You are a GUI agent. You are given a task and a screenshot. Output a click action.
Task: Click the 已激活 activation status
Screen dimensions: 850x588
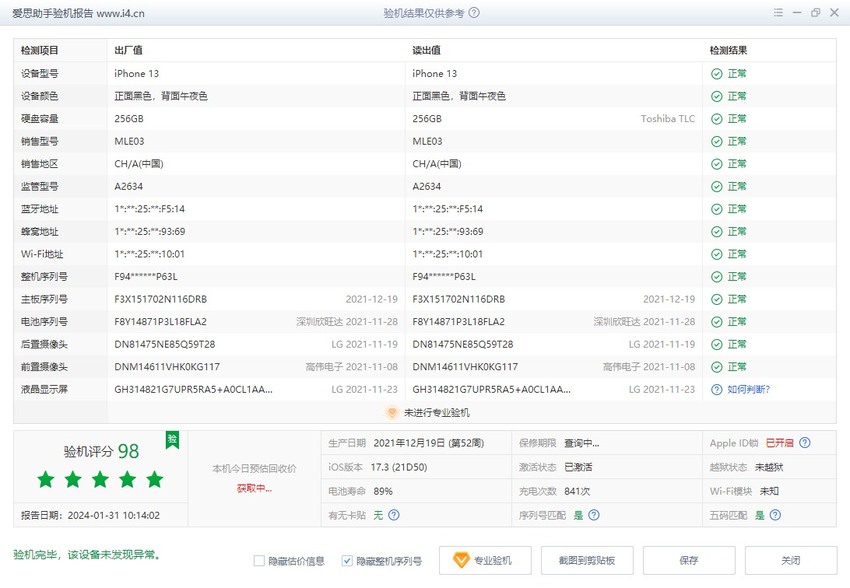tap(578, 467)
